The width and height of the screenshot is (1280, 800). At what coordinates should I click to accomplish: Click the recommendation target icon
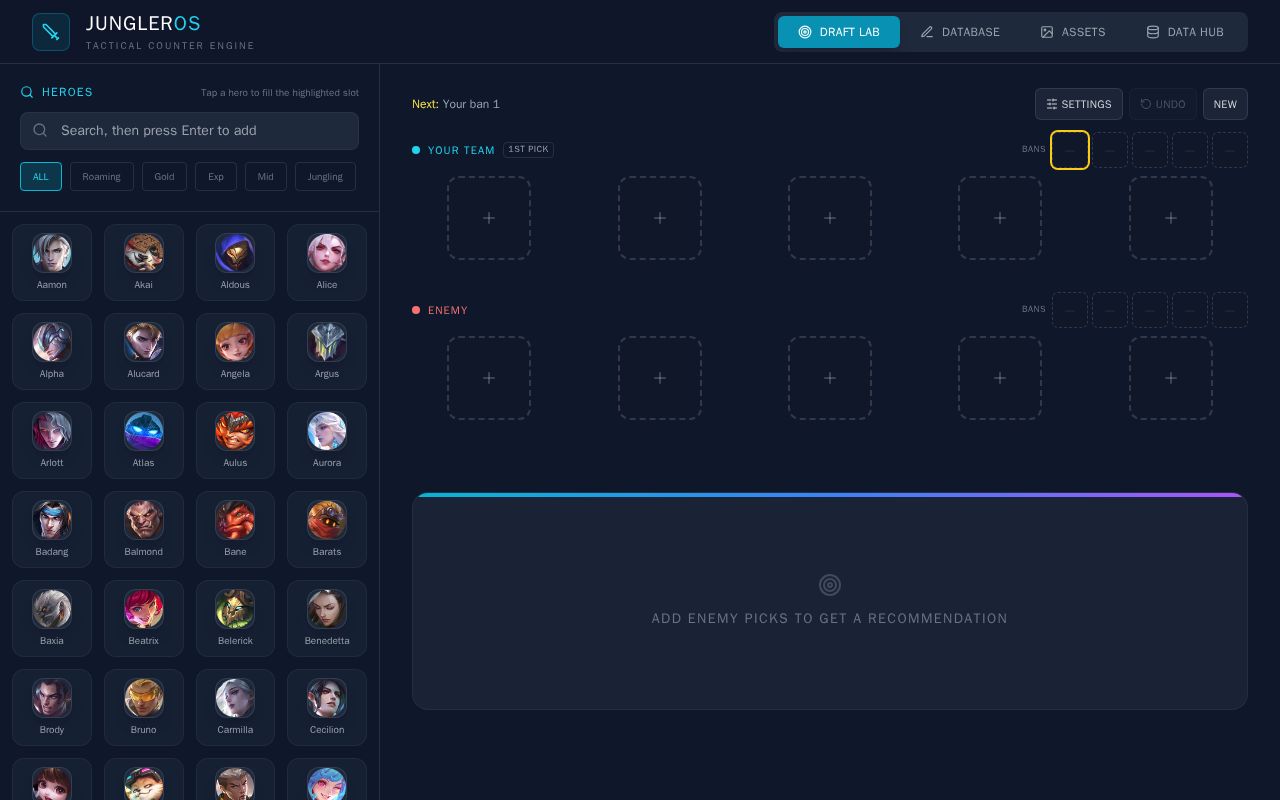point(830,585)
